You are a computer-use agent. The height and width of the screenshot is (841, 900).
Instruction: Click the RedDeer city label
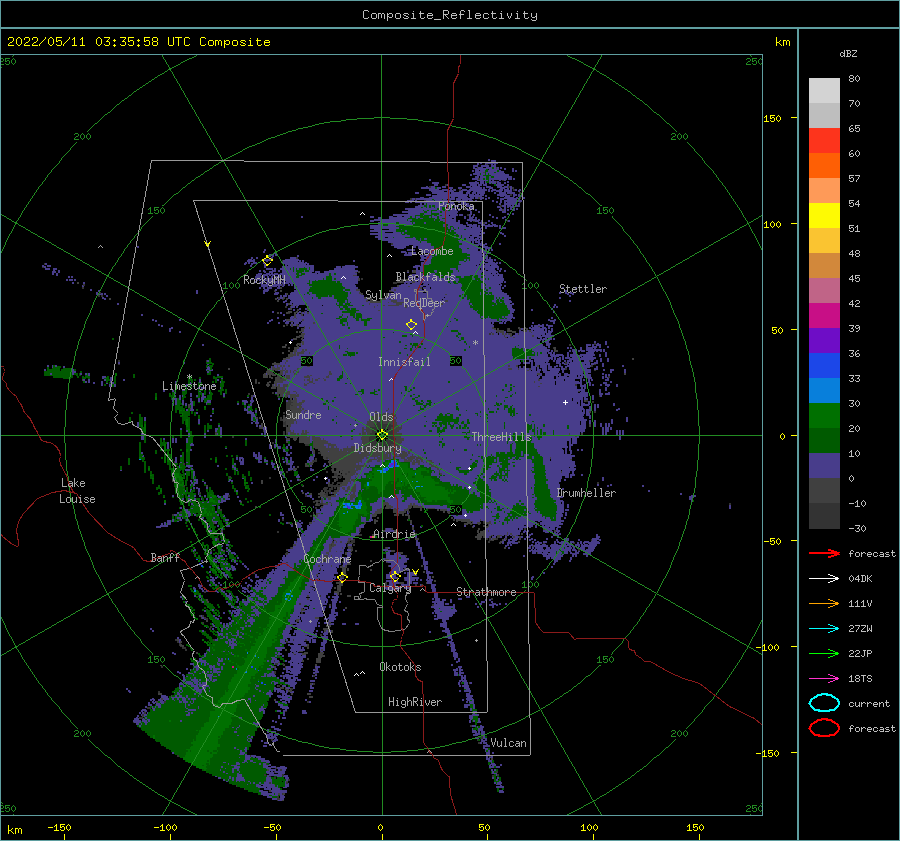tap(424, 303)
